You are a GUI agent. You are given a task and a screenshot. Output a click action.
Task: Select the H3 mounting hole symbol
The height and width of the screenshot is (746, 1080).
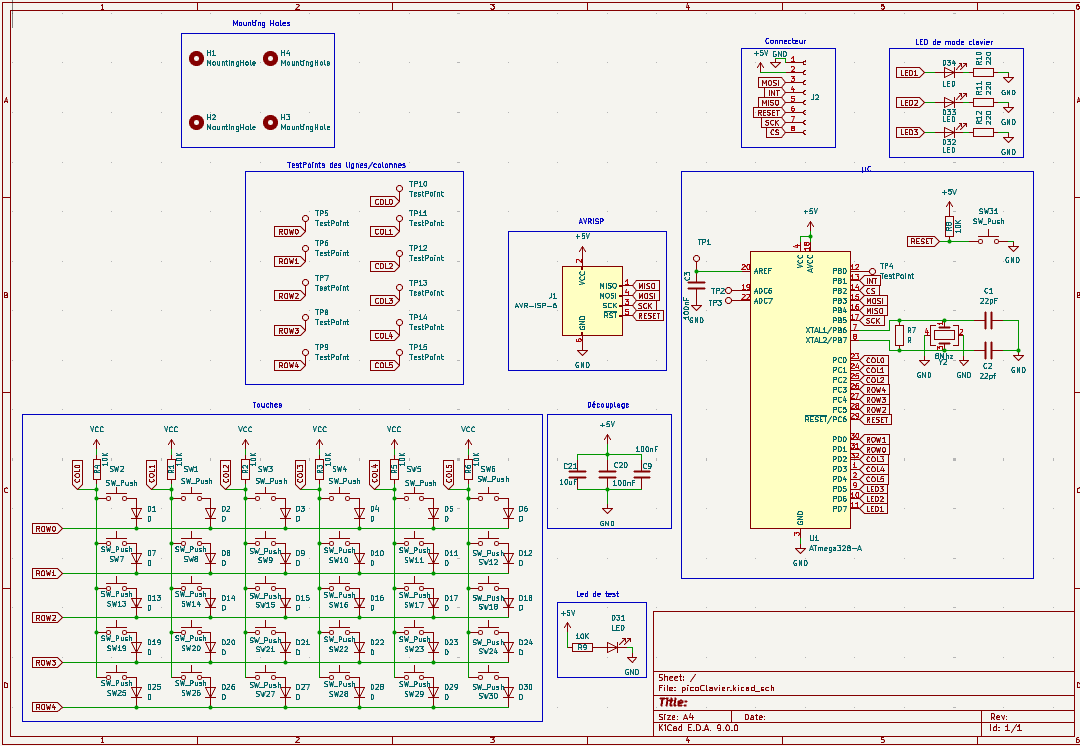(x=270, y=122)
